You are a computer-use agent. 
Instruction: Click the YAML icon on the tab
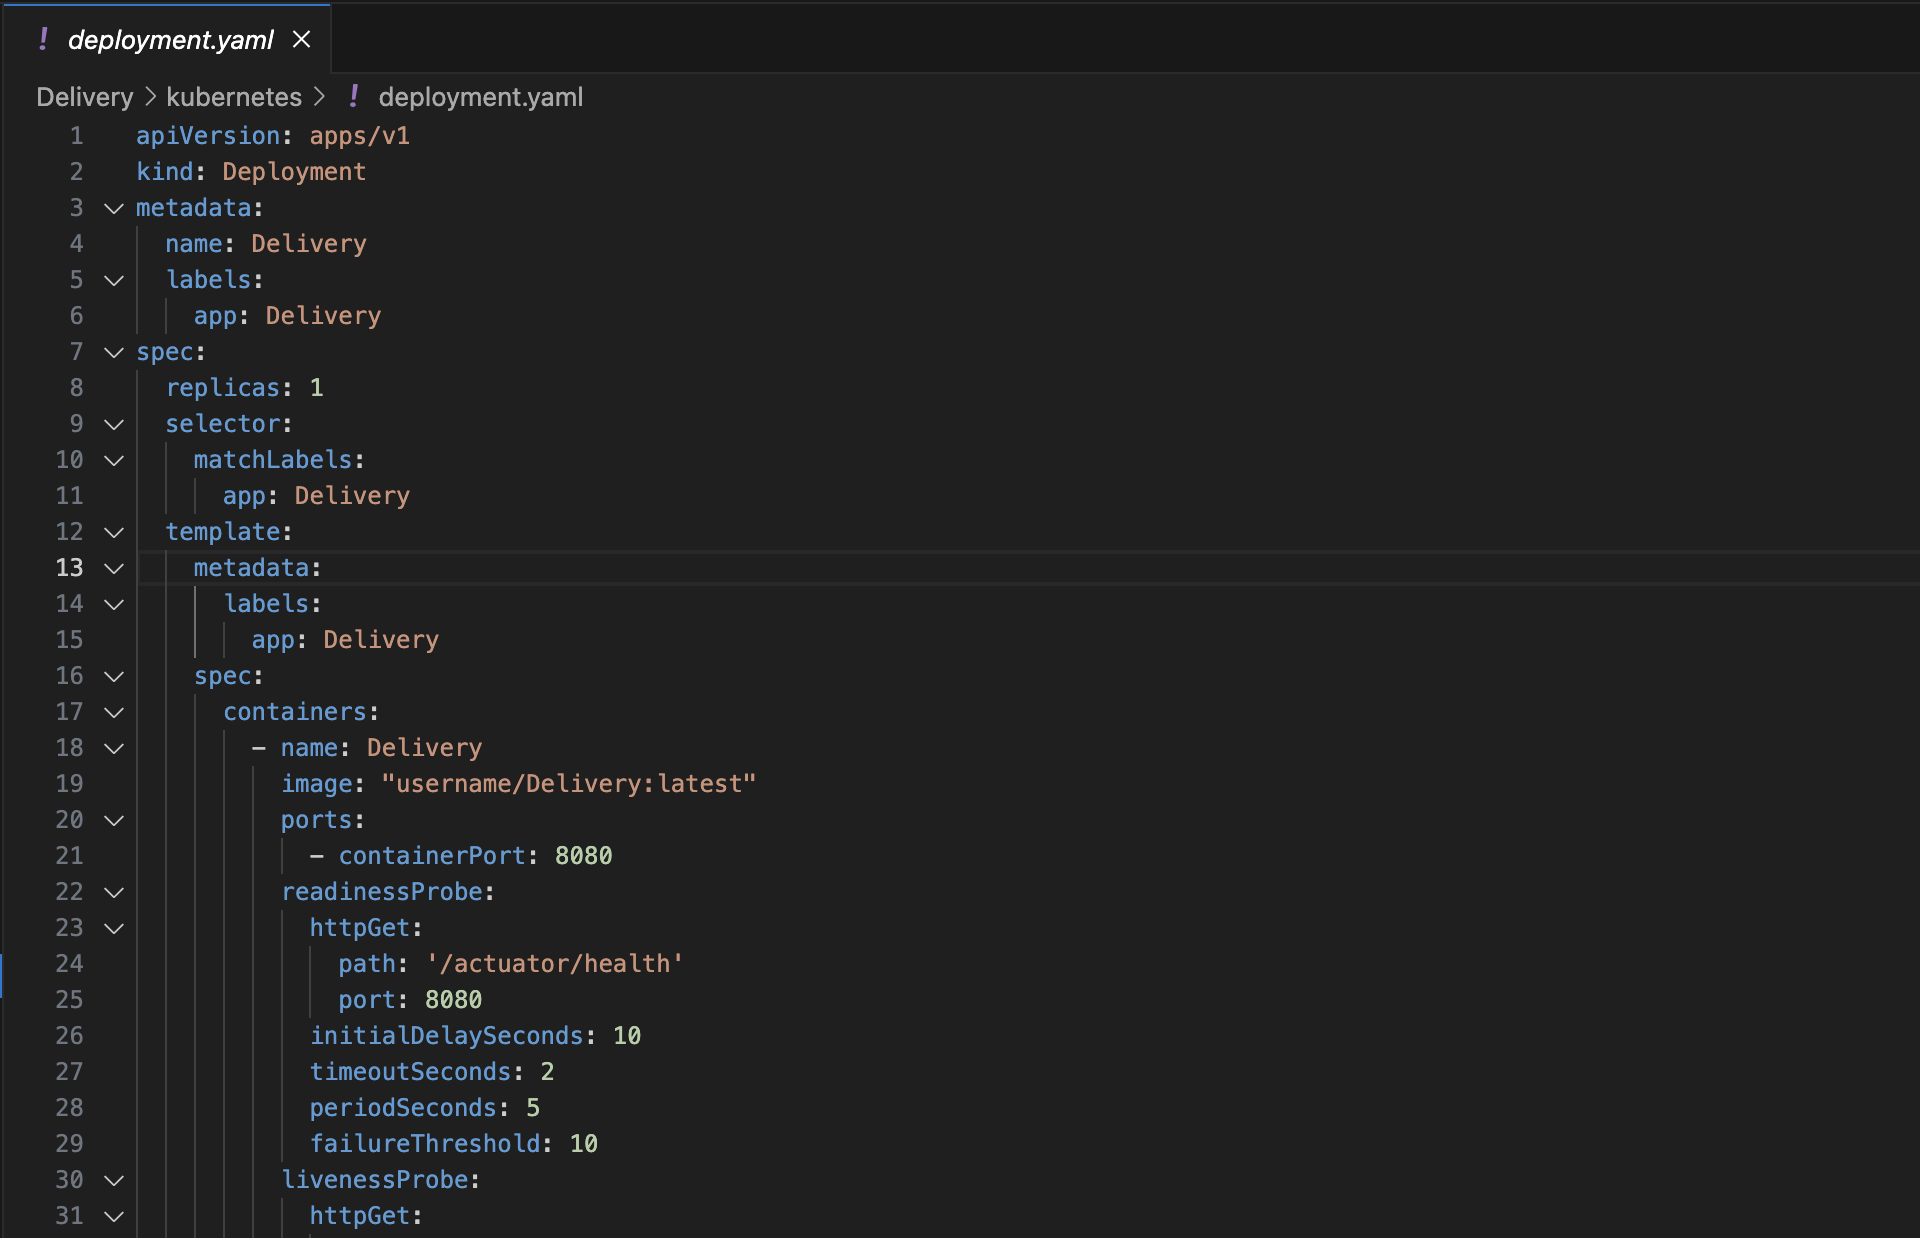pyautogui.click(x=43, y=39)
